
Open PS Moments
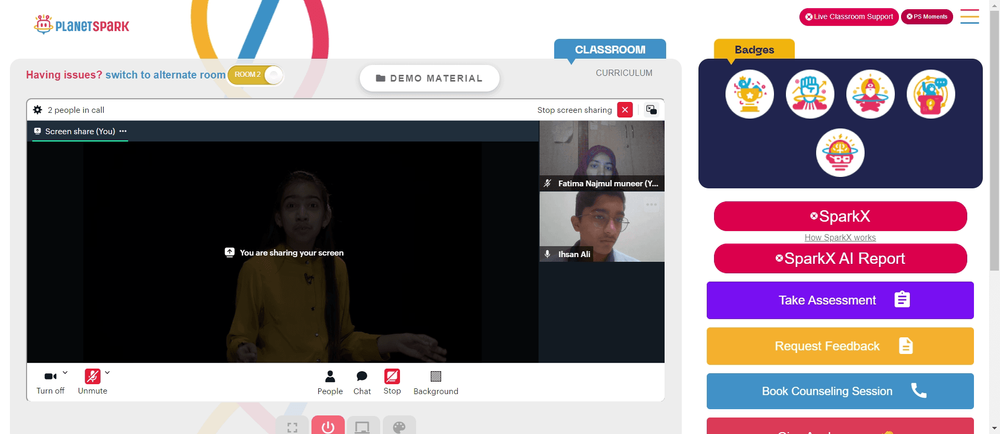click(x=927, y=17)
